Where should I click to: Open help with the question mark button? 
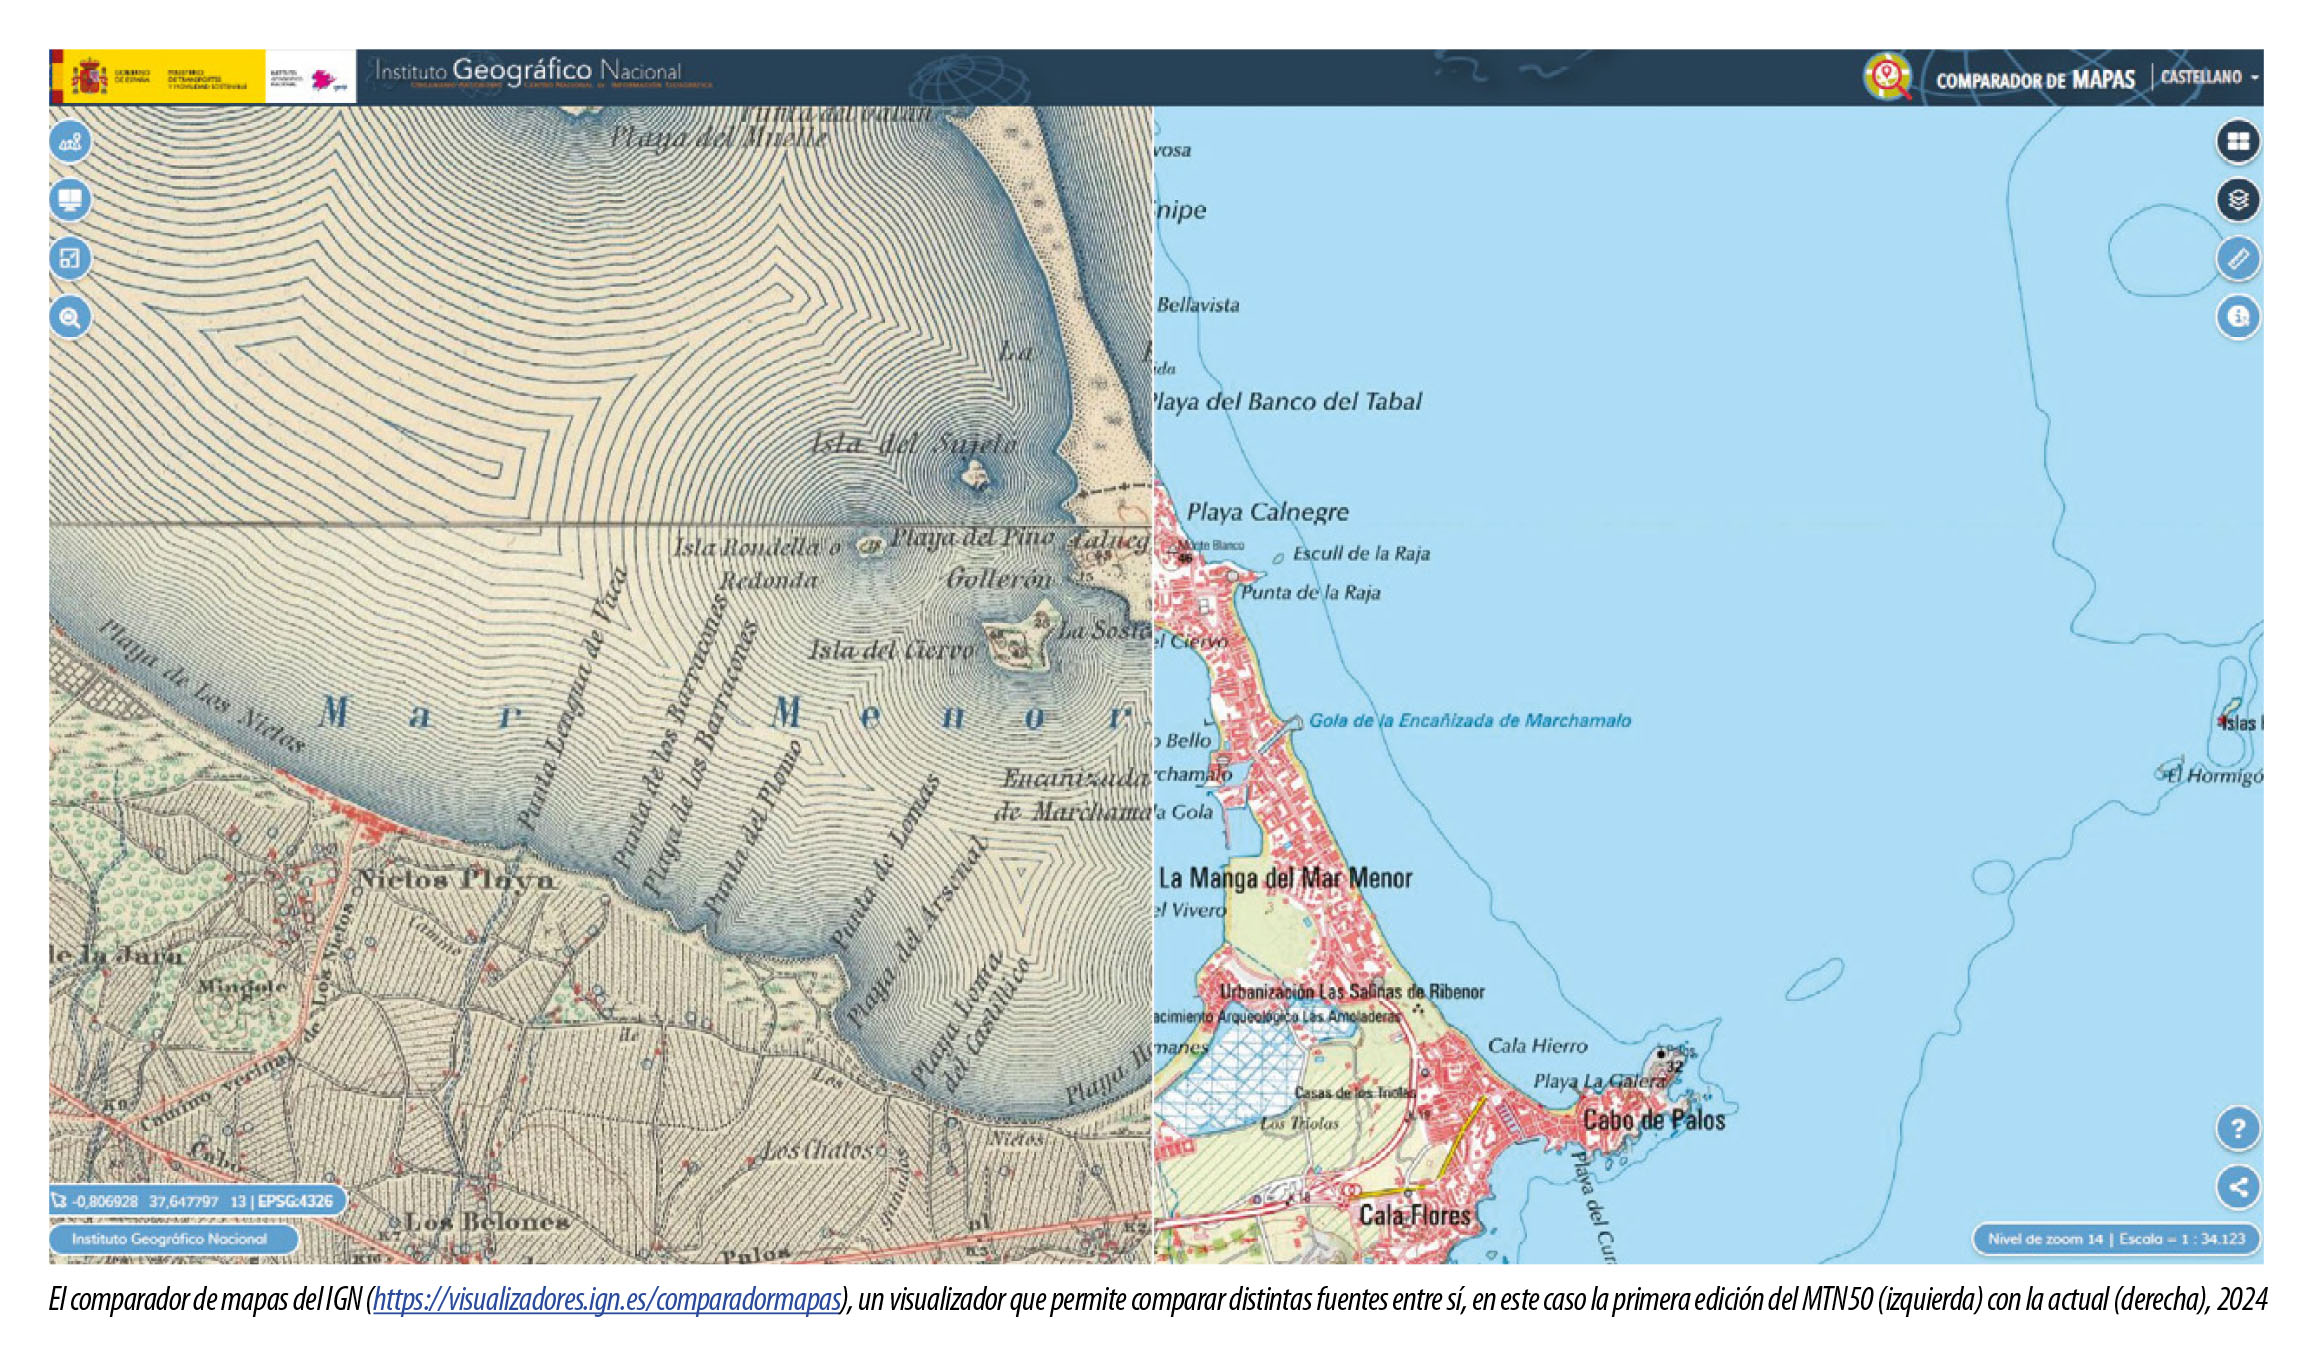(2238, 1129)
